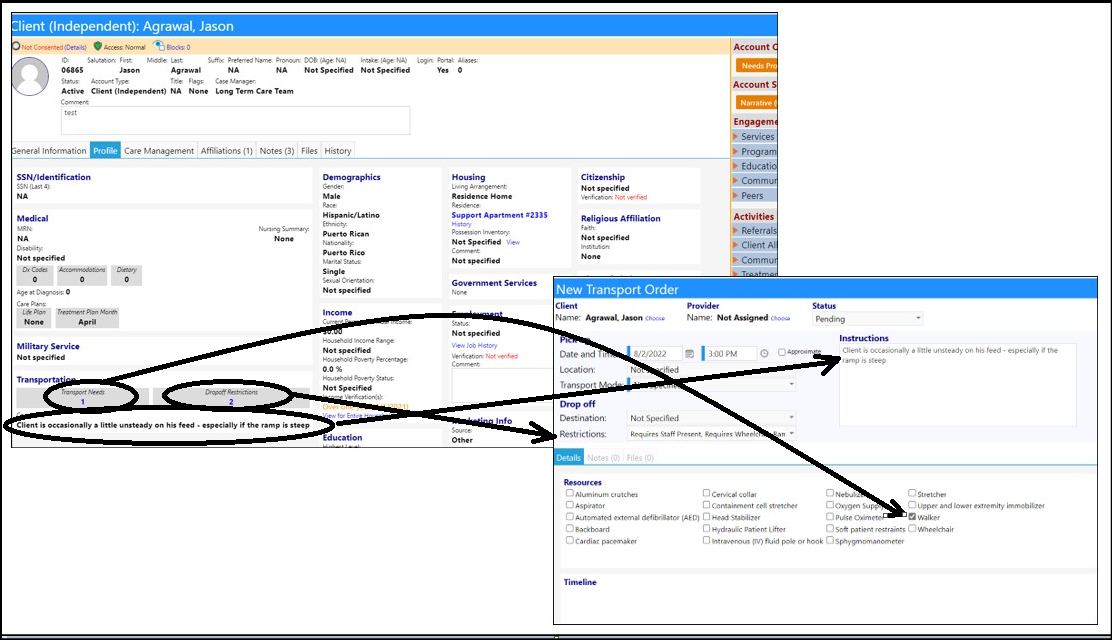Viewport: 1112px width, 640px height.
Task: Open the Affiliations (1) tab
Action: click(x=226, y=150)
